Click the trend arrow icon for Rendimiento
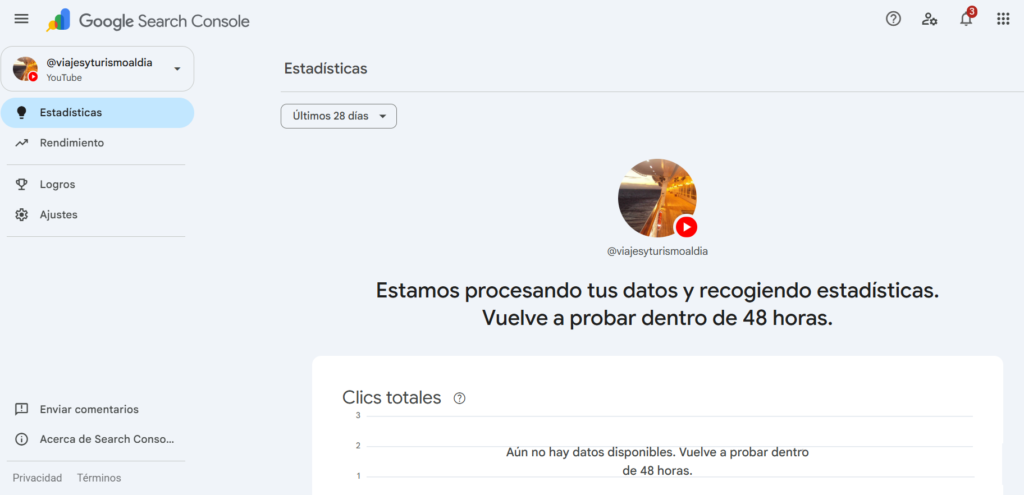This screenshot has width=1024, height=495. (22, 142)
